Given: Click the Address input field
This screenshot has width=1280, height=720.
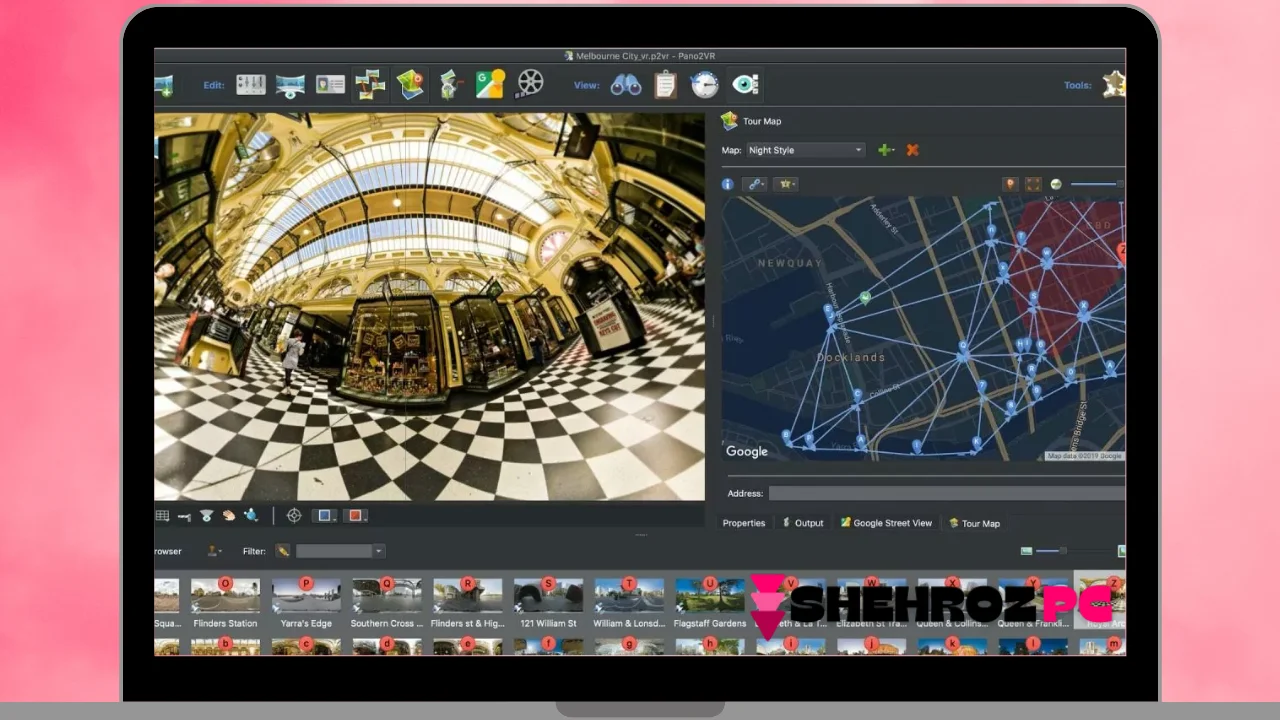Looking at the screenshot, I should [946, 493].
